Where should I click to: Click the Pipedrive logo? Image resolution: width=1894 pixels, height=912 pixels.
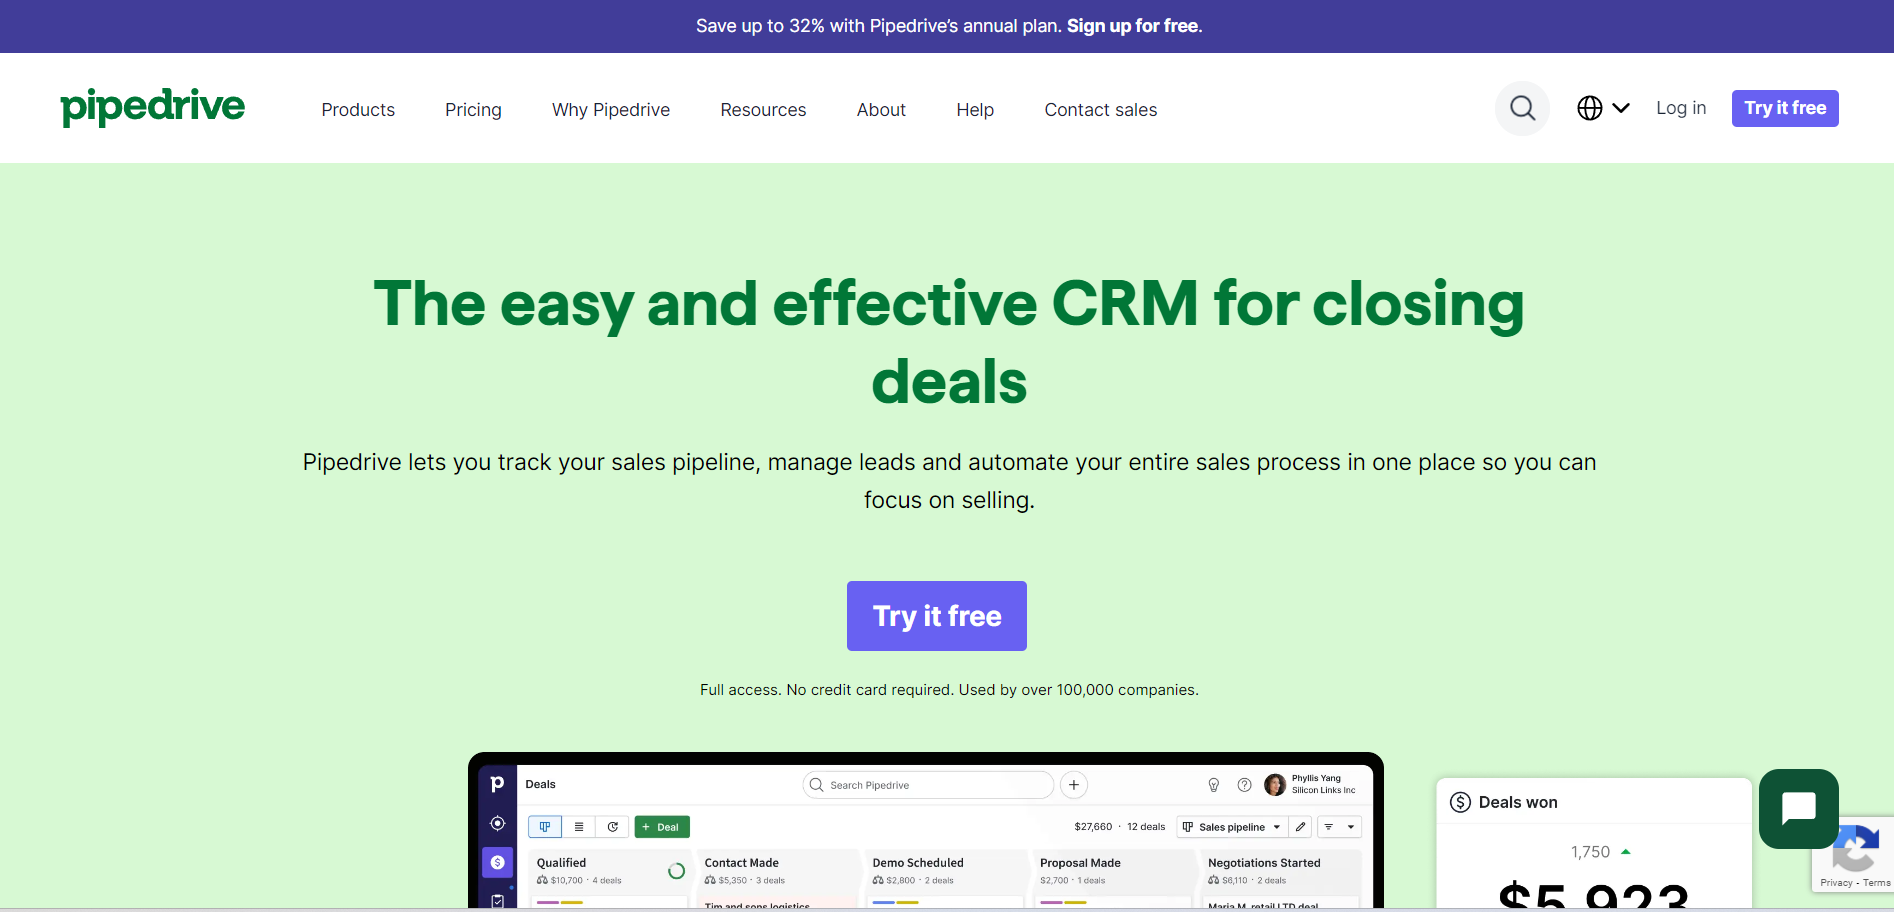coord(152,107)
